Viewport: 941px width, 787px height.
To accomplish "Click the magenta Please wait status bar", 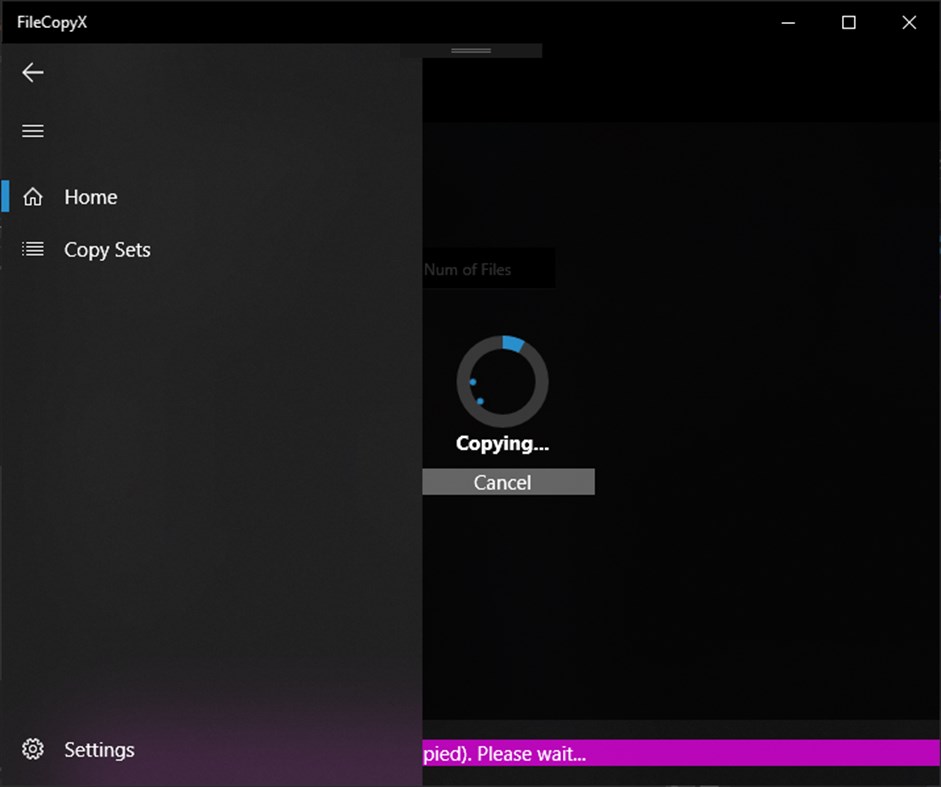I will pos(680,754).
